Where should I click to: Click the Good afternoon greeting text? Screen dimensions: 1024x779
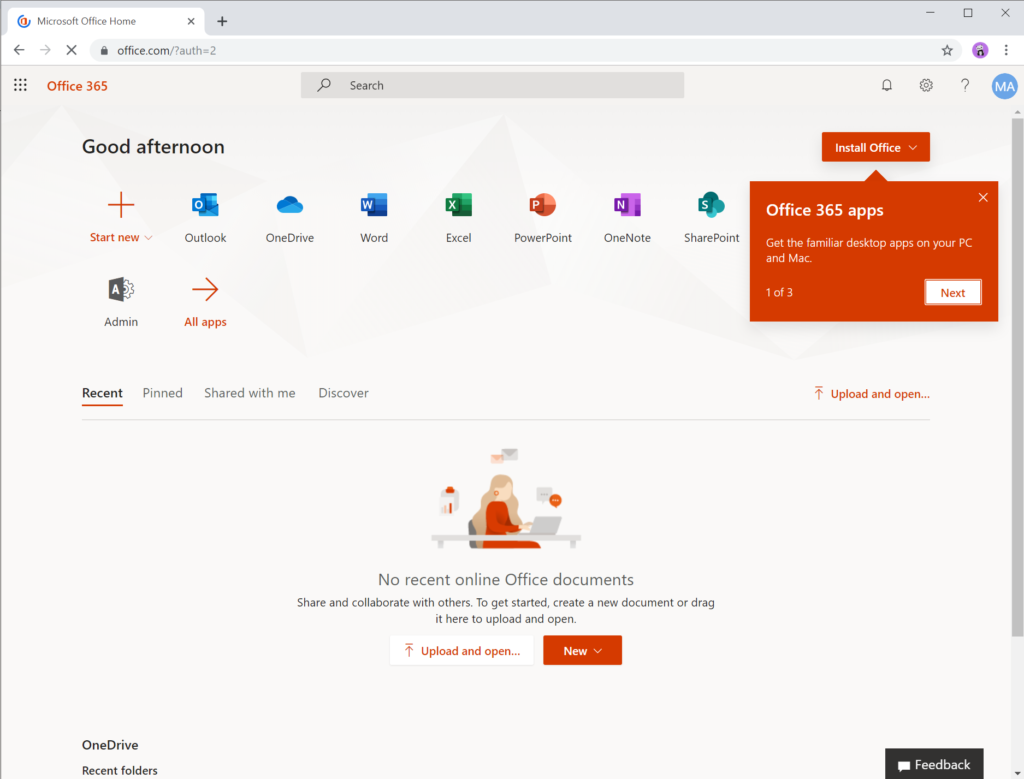[x=153, y=147]
